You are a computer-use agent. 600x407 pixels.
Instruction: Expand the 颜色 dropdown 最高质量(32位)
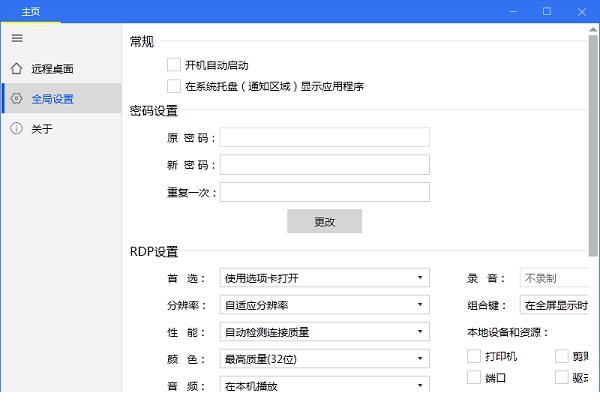point(324,357)
